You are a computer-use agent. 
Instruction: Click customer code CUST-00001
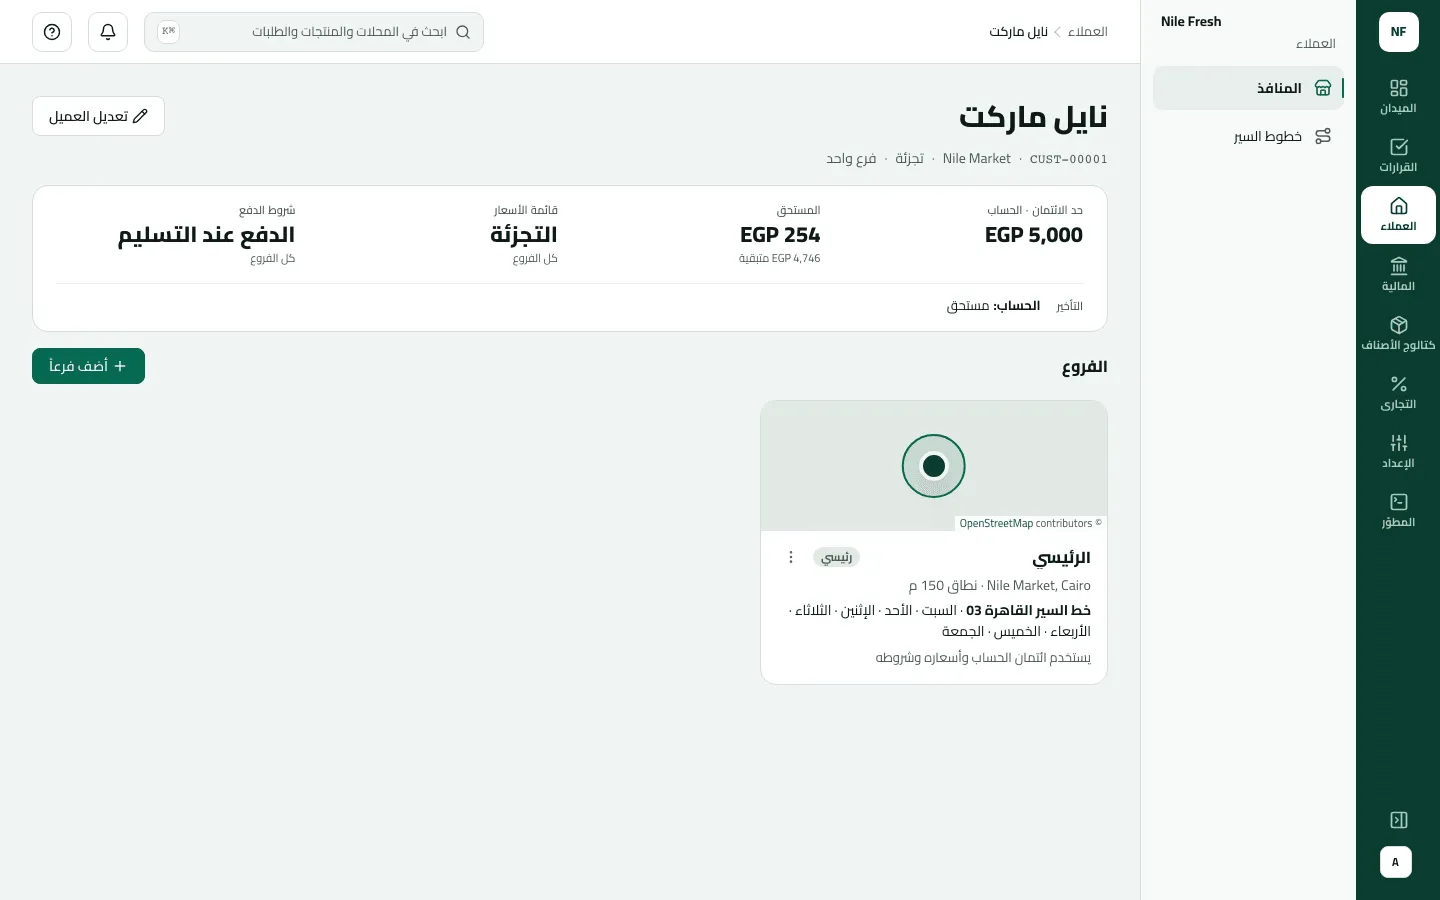[1069, 159]
